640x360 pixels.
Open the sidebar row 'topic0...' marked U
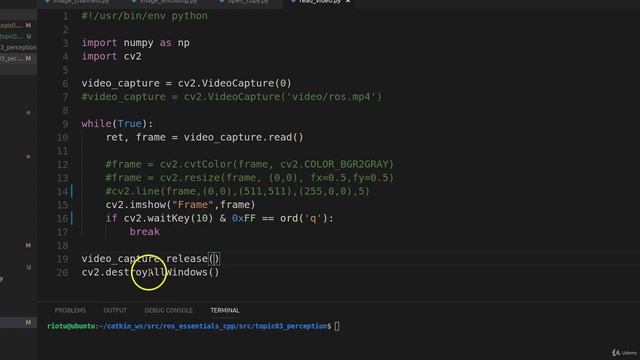pyautogui.click(x=18, y=36)
